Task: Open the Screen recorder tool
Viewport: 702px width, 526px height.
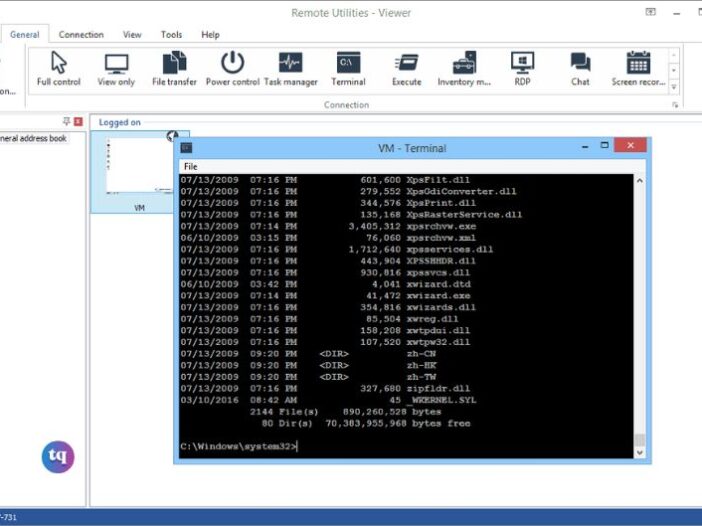Action: click(638, 69)
